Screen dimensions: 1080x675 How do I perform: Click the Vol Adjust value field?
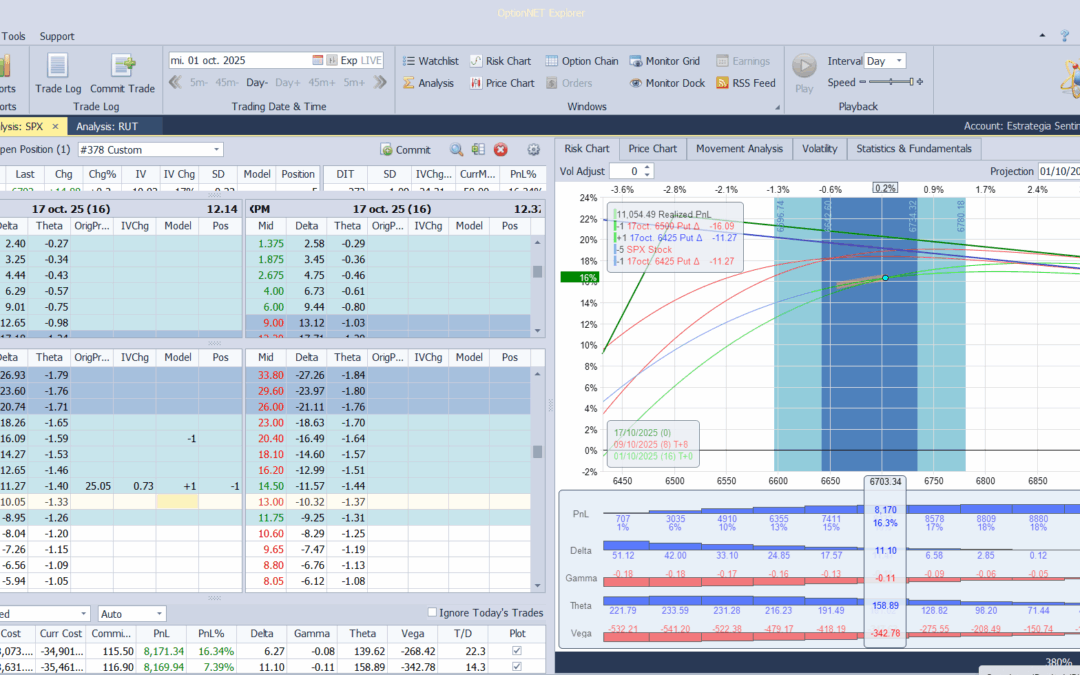tap(625, 171)
